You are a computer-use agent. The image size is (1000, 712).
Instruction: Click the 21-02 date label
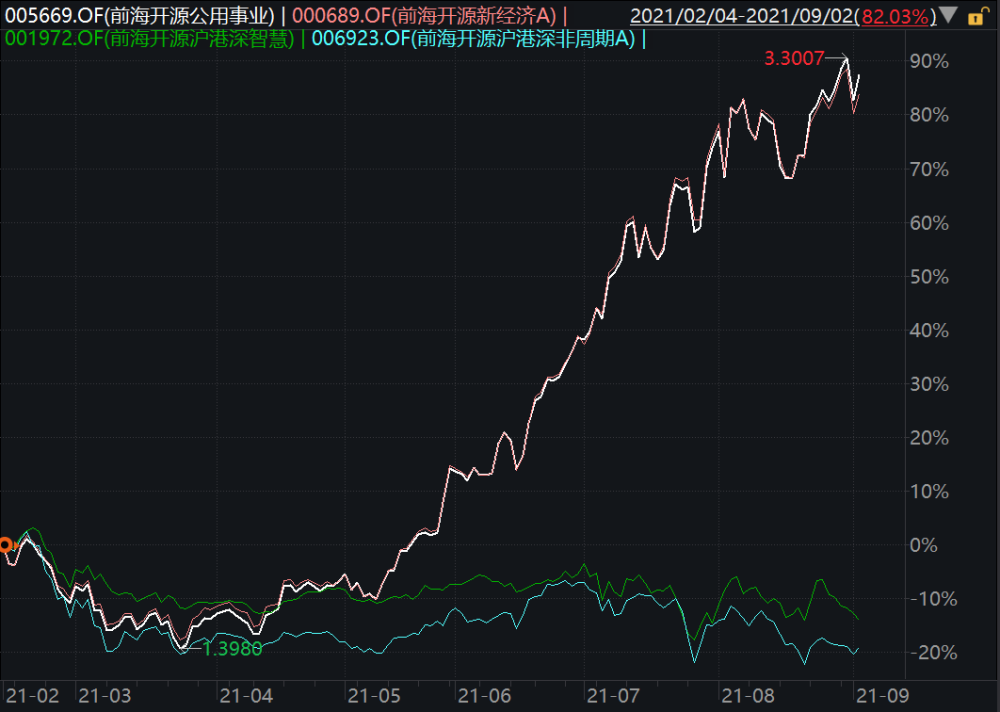click(32, 695)
